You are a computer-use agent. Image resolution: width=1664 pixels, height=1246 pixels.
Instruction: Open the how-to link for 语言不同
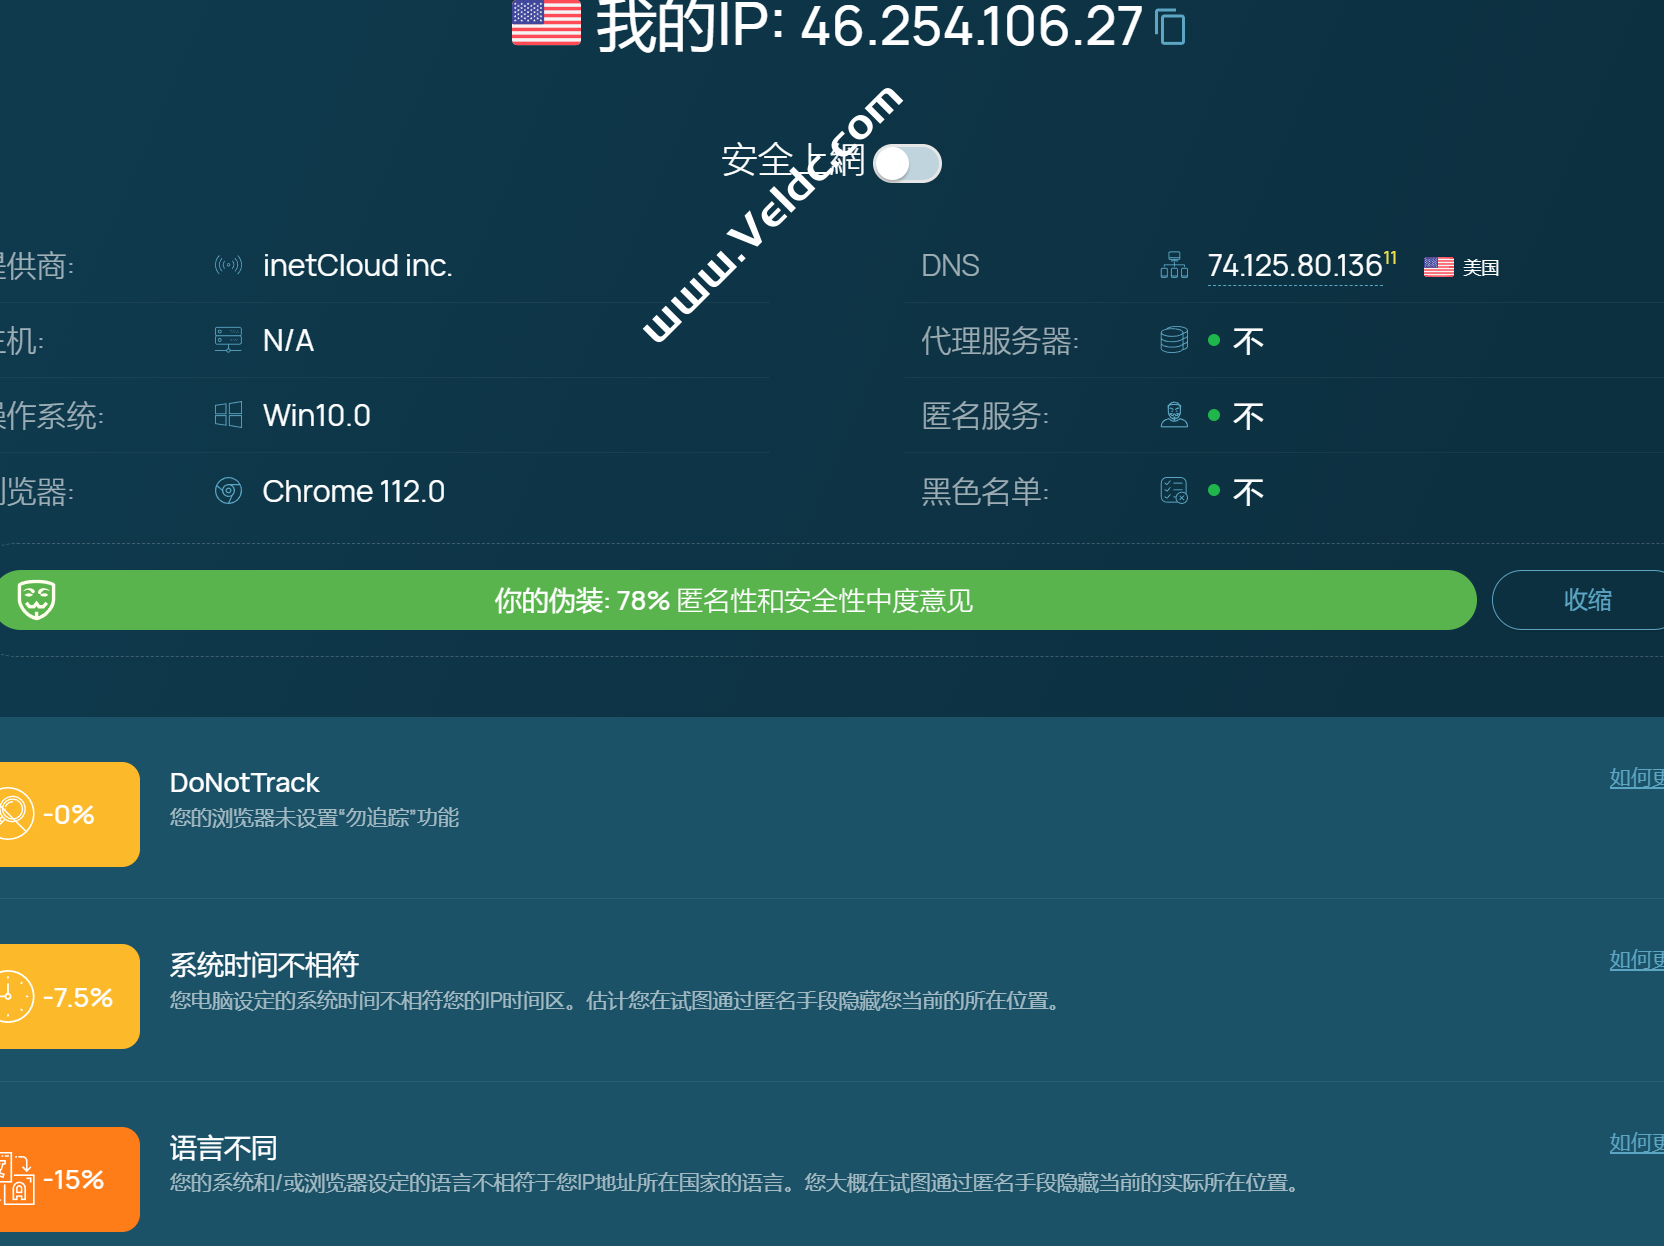tap(1636, 1143)
